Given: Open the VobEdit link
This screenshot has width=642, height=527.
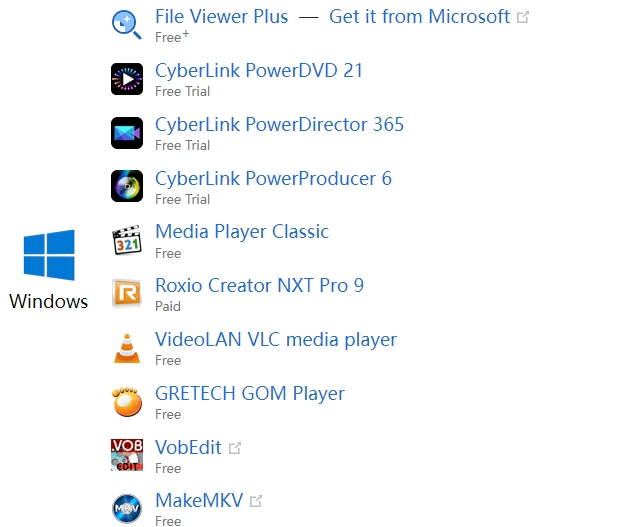Looking at the screenshot, I should click(188, 448).
